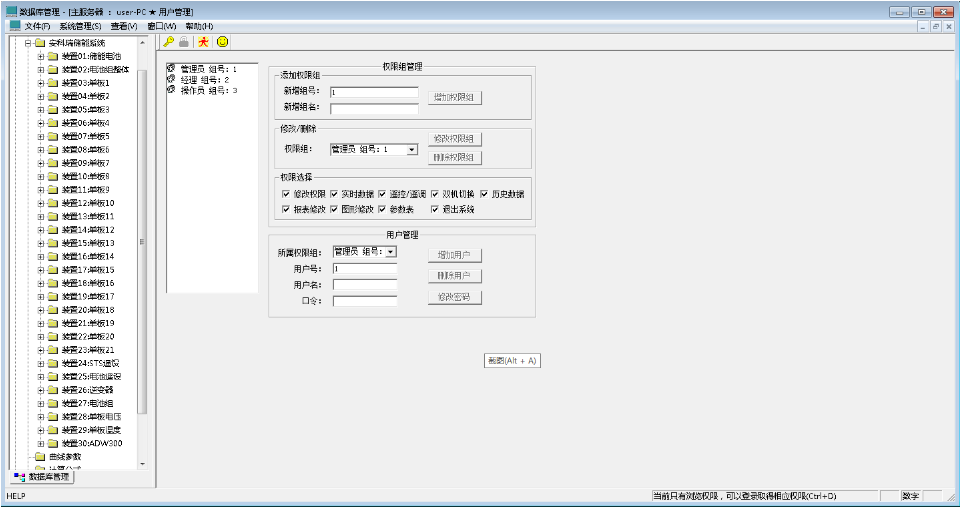
Task: Click the 装置16:单板14 folder icon
Action: 53,257
